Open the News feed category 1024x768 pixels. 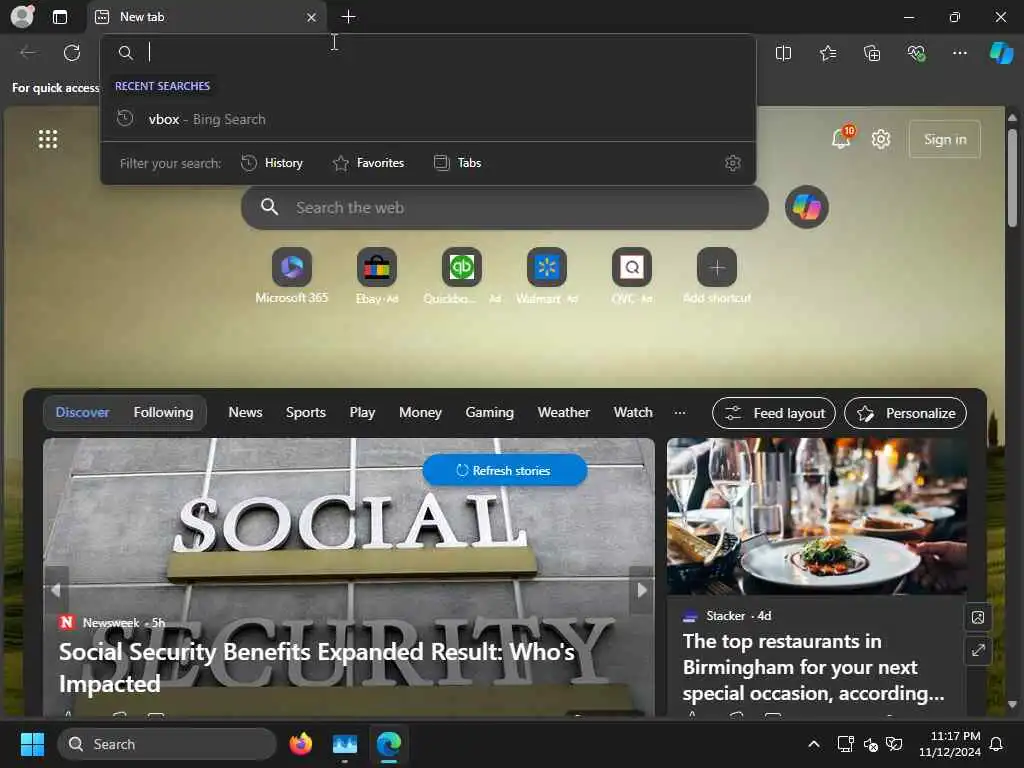[x=246, y=413]
